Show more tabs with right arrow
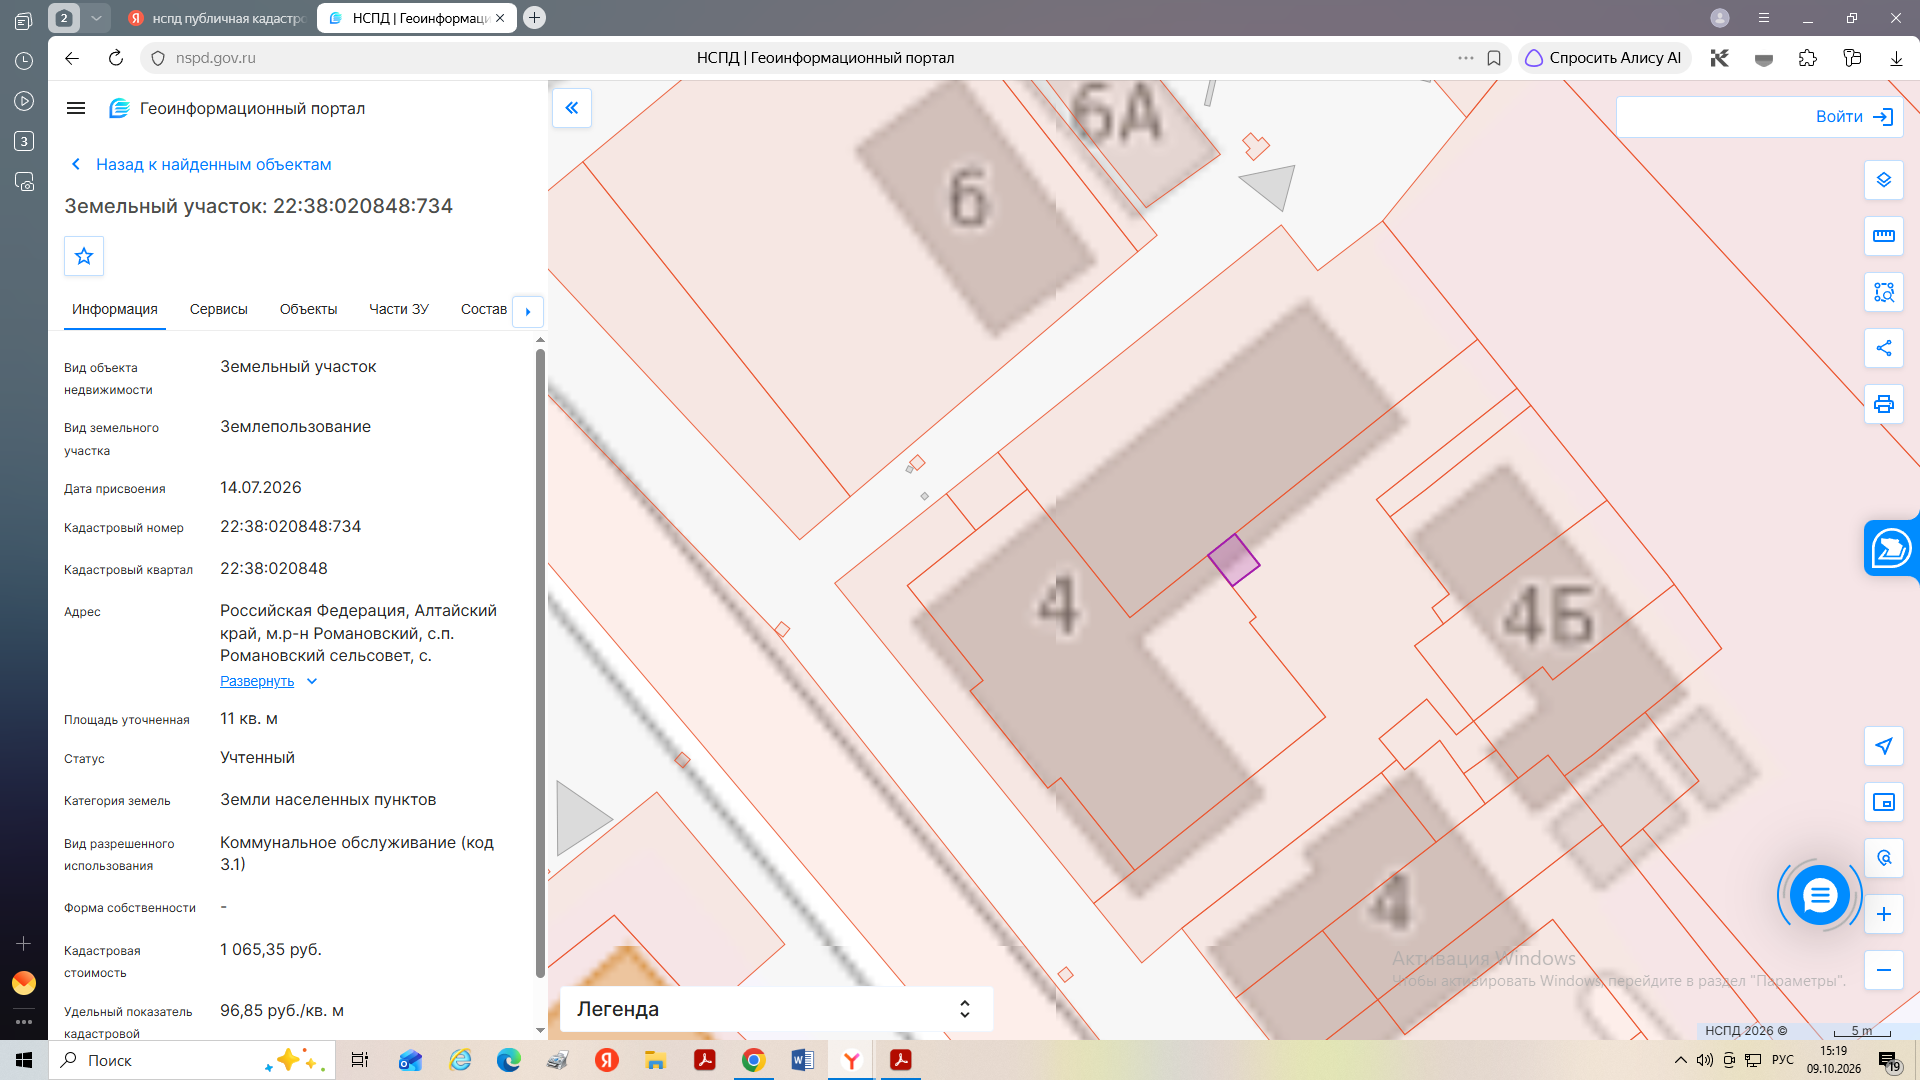This screenshot has height=1080, width=1920. pyautogui.click(x=528, y=311)
